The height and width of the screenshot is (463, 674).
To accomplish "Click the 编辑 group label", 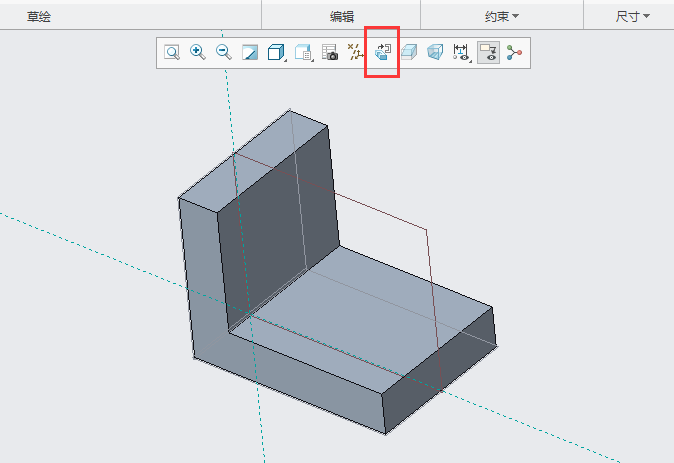I will click(x=342, y=17).
